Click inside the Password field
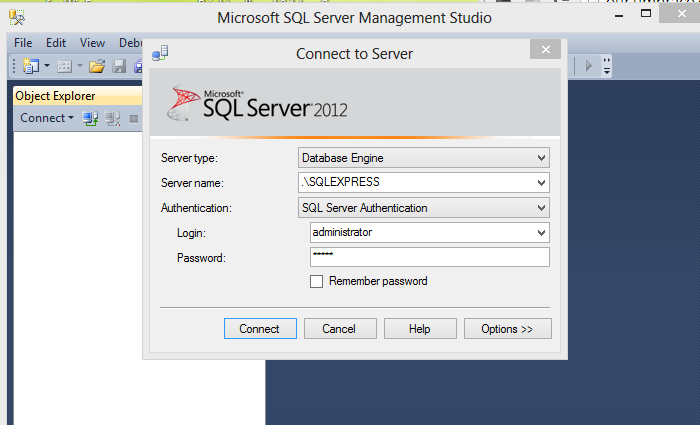Screen dimensions: 700x425 click(430, 257)
